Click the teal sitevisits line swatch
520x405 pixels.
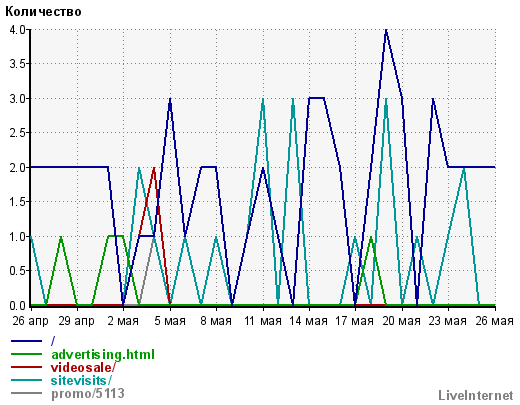coord(27,380)
